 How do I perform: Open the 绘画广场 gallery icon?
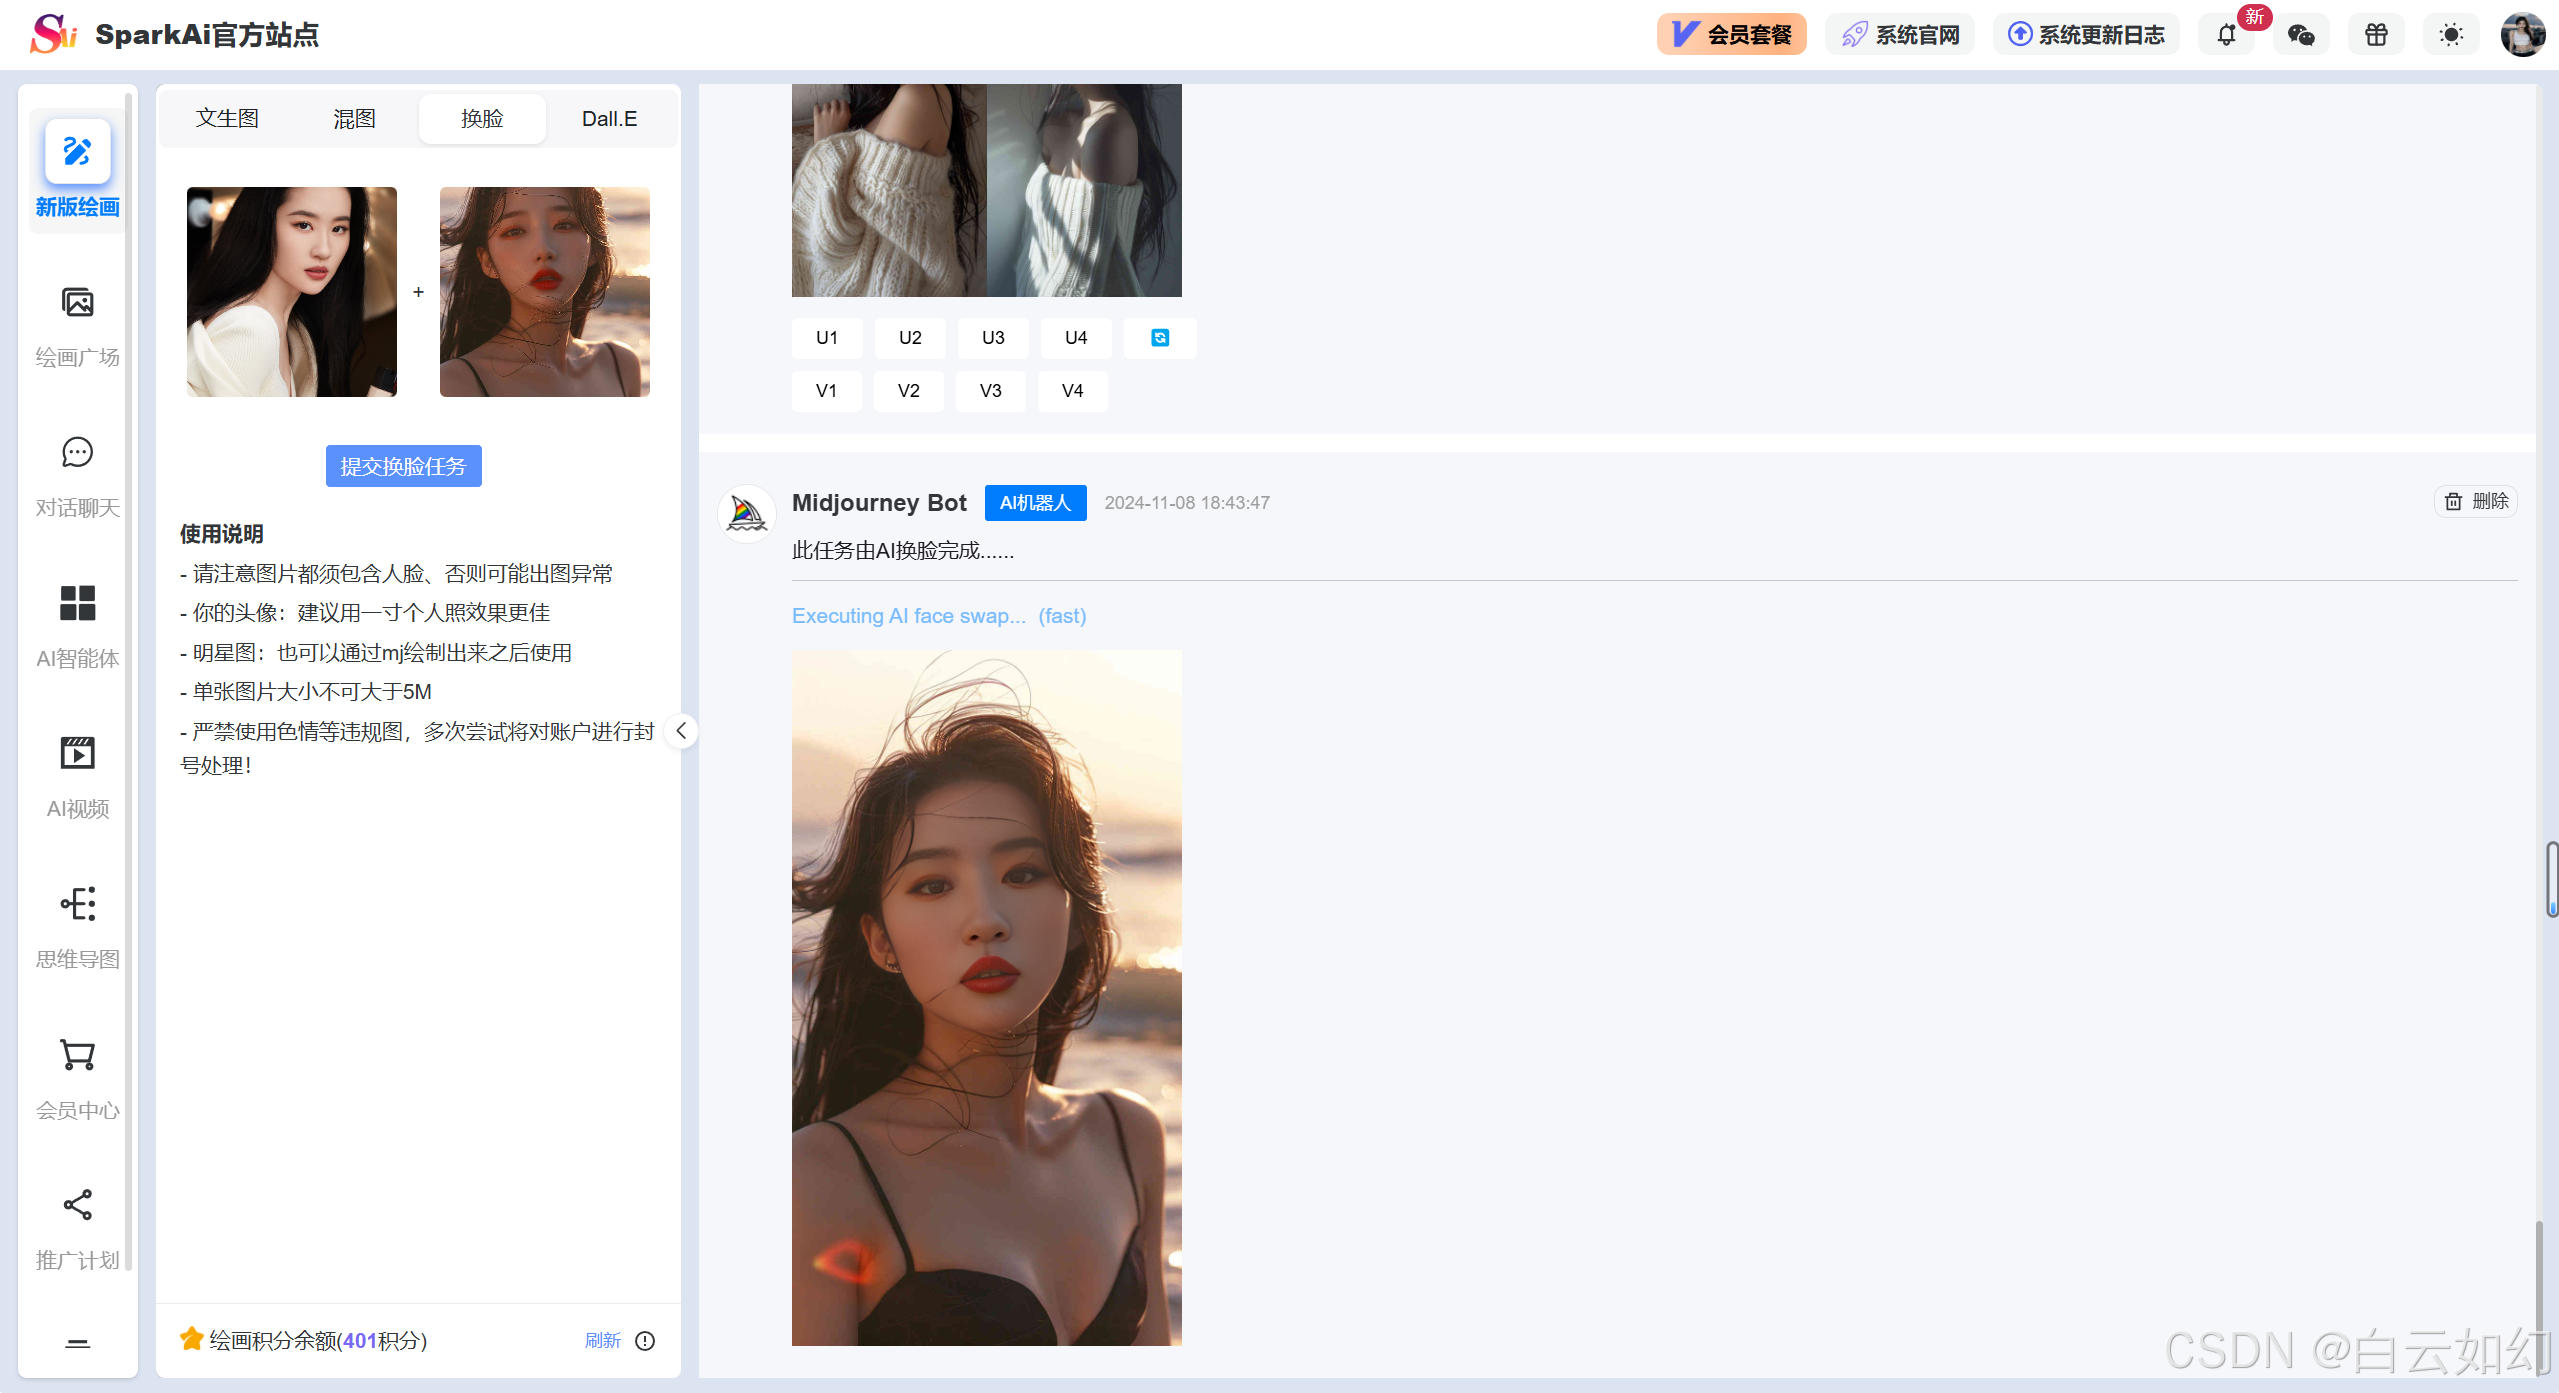[x=77, y=302]
